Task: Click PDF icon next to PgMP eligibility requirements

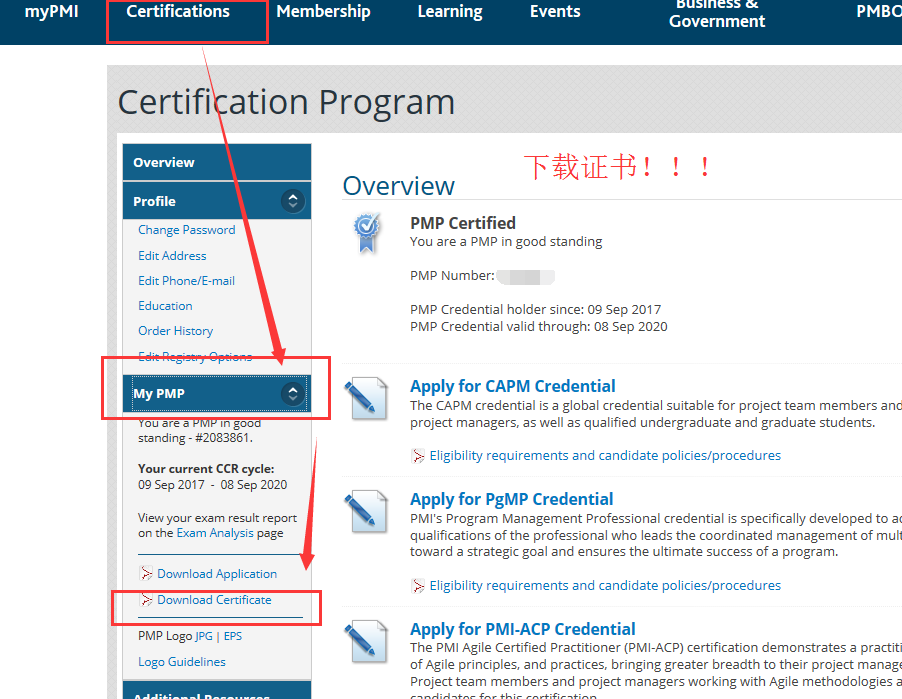Action: pyautogui.click(x=418, y=586)
